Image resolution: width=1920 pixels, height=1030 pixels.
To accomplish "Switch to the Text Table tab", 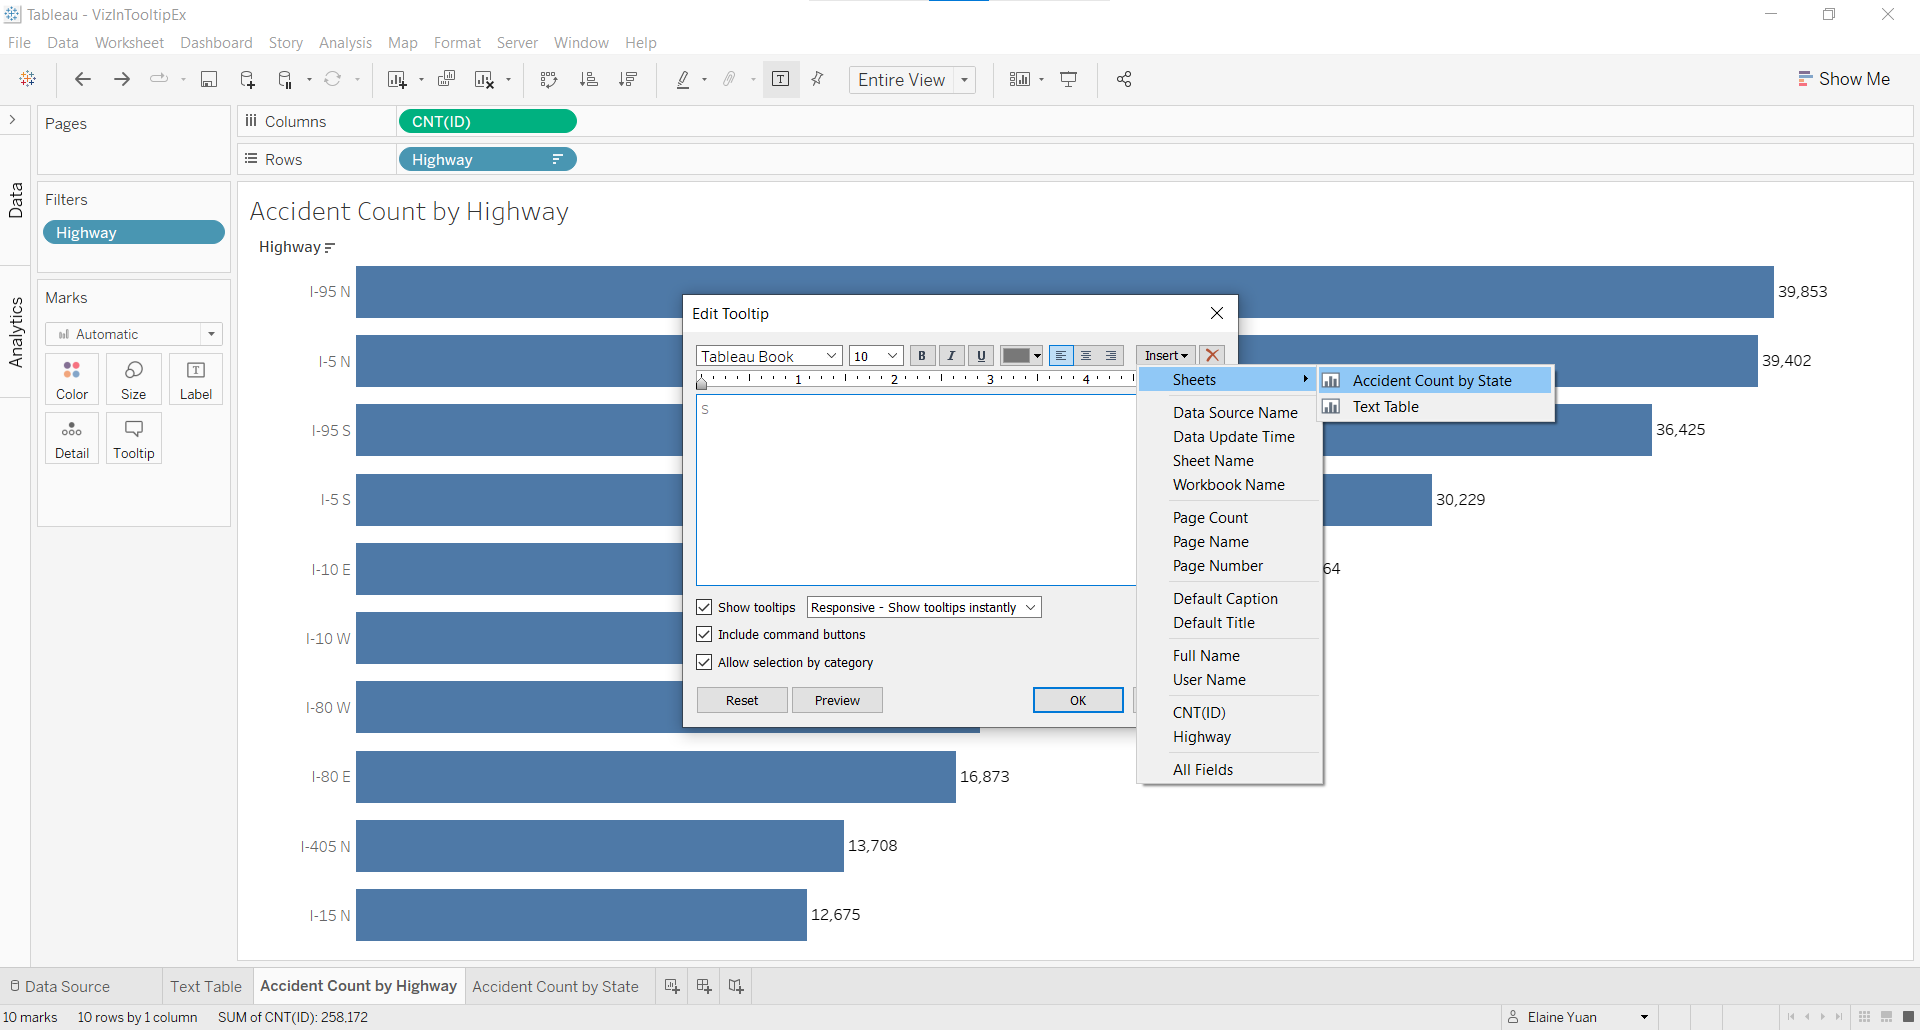I will pyautogui.click(x=206, y=987).
